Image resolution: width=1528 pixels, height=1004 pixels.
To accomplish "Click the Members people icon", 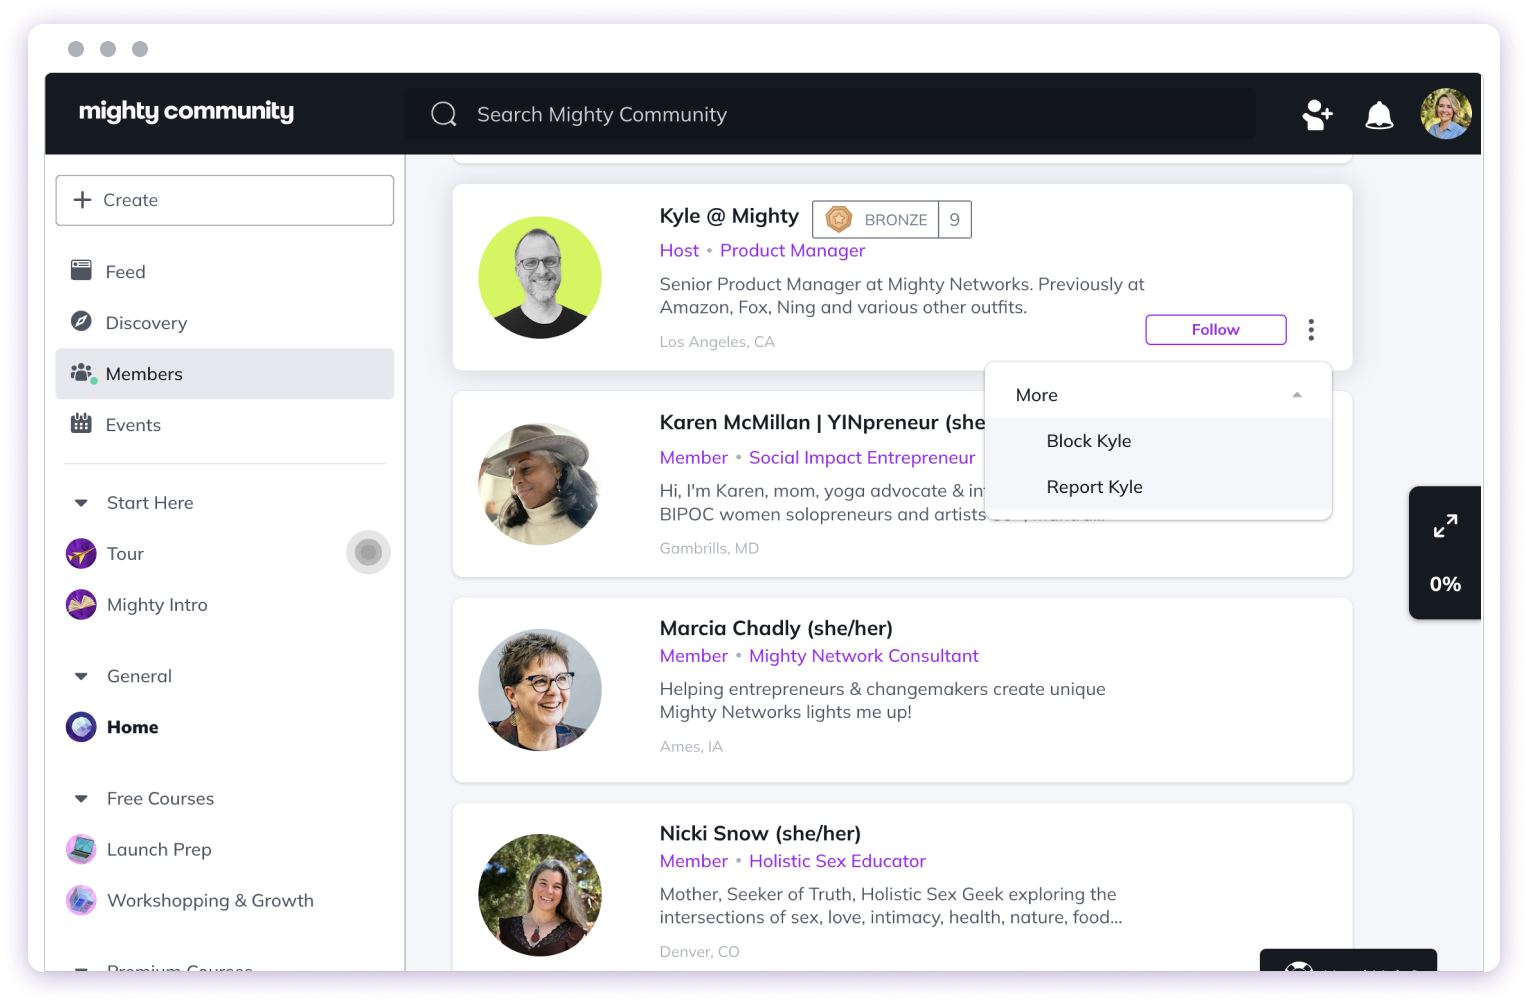I will tap(82, 373).
